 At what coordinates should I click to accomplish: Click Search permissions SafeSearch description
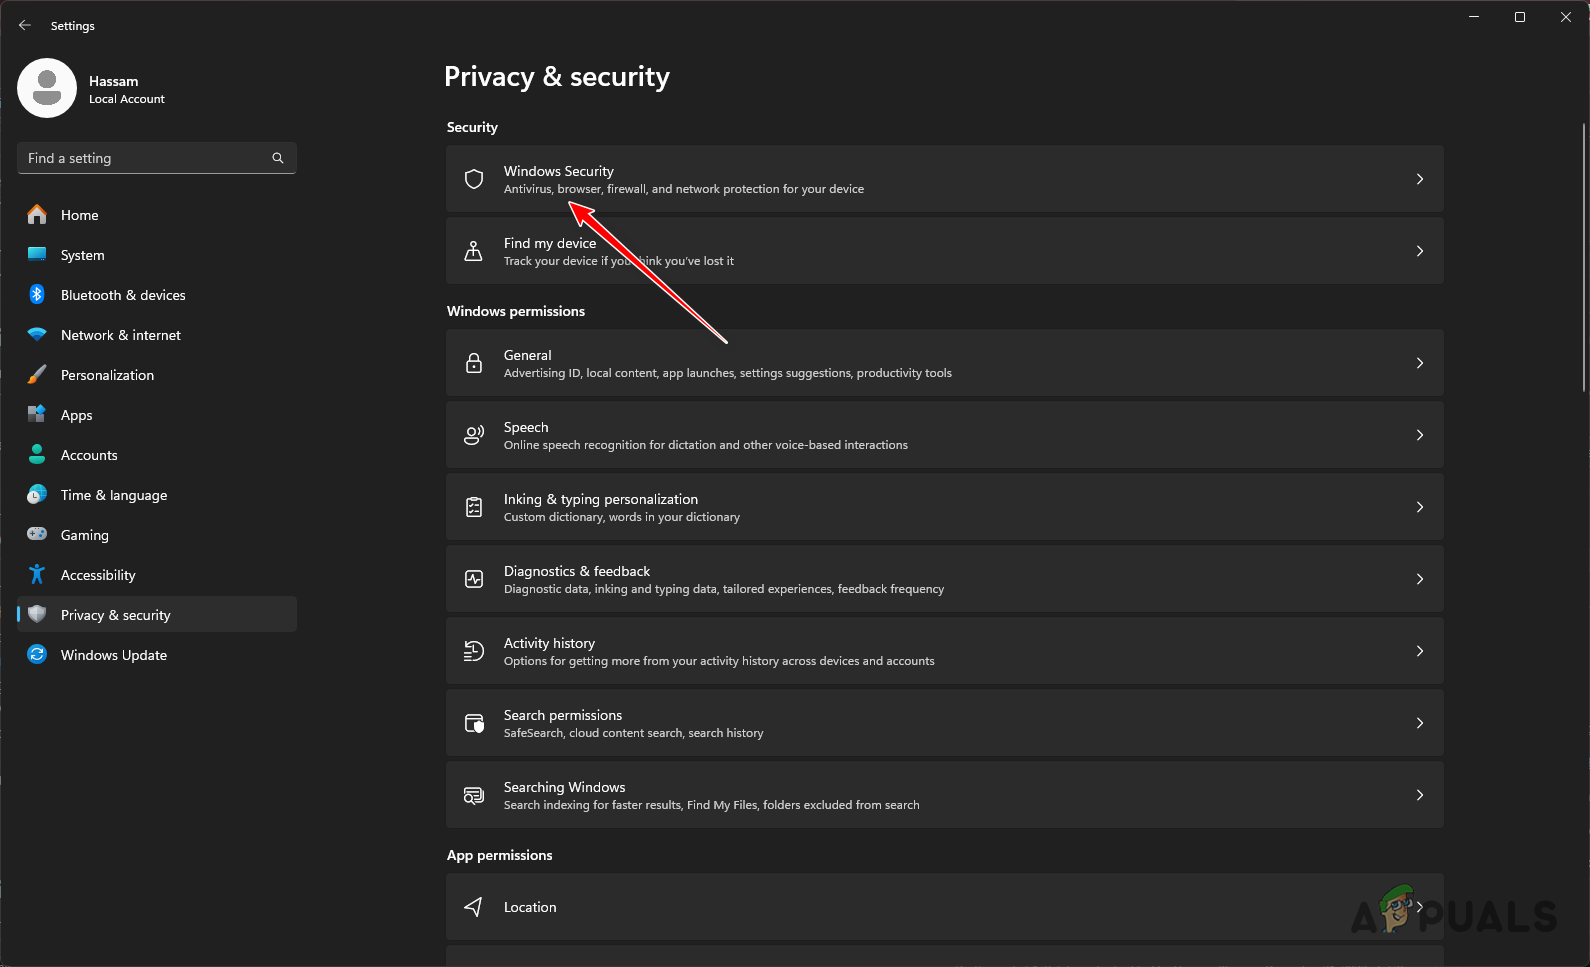click(634, 733)
